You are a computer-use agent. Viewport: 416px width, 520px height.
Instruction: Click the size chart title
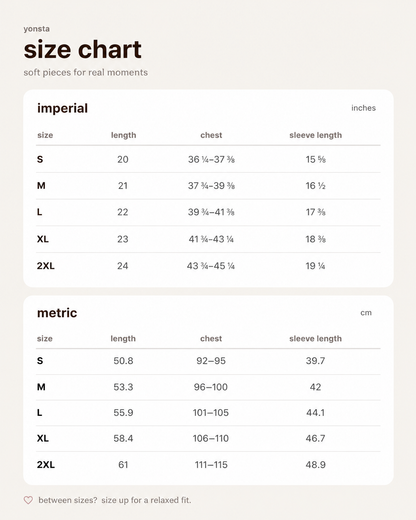coord(83,50)
